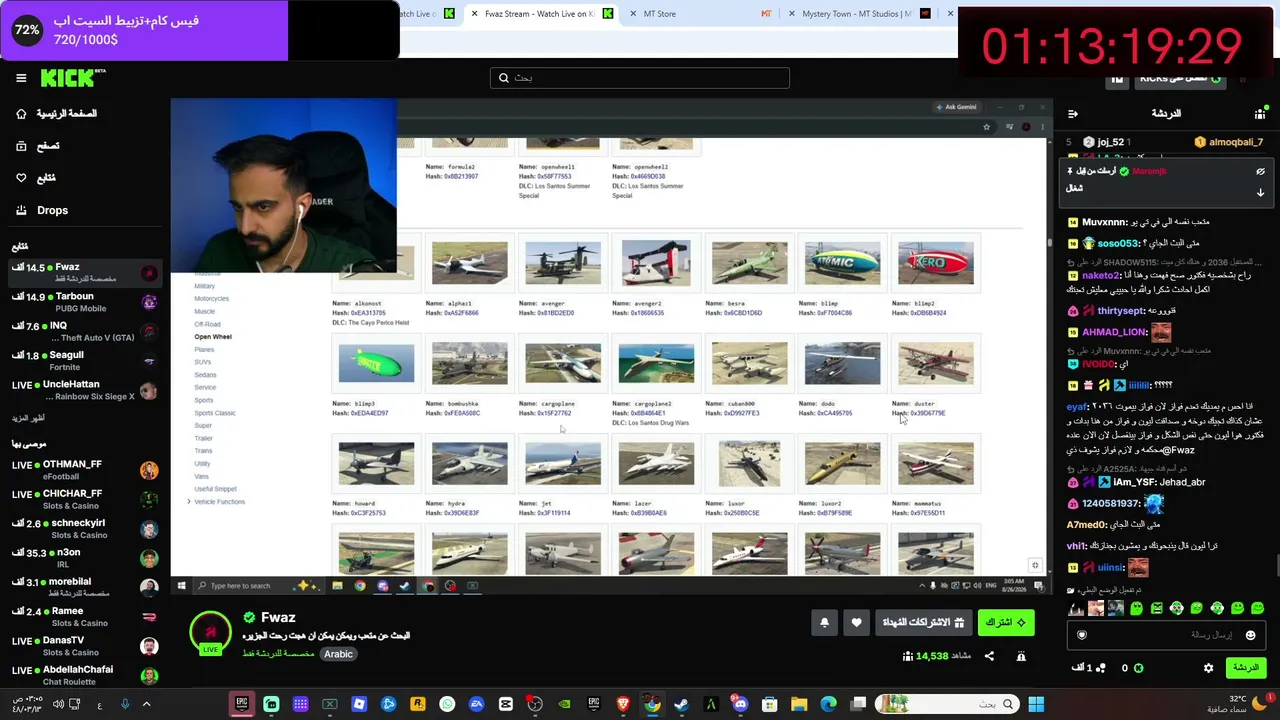The height and width of the screenshot is (720, 1280).
Task: Open Microsoft Edge from the taskbar
Action: pyautogui.click(x=828, y=704)
